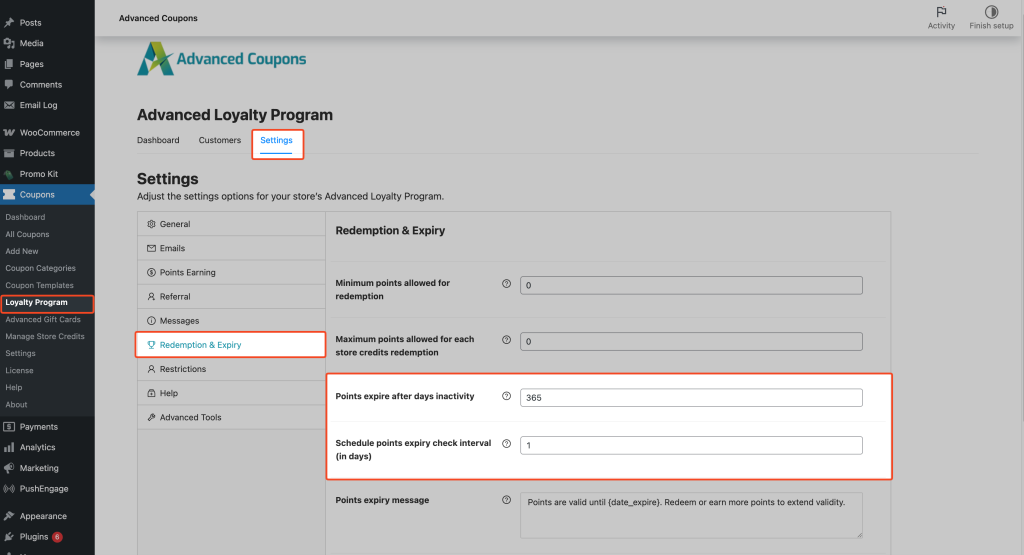Click the Finish setup half-circle icon
The image size is (1024, 555).
click(x=991, y=12)
